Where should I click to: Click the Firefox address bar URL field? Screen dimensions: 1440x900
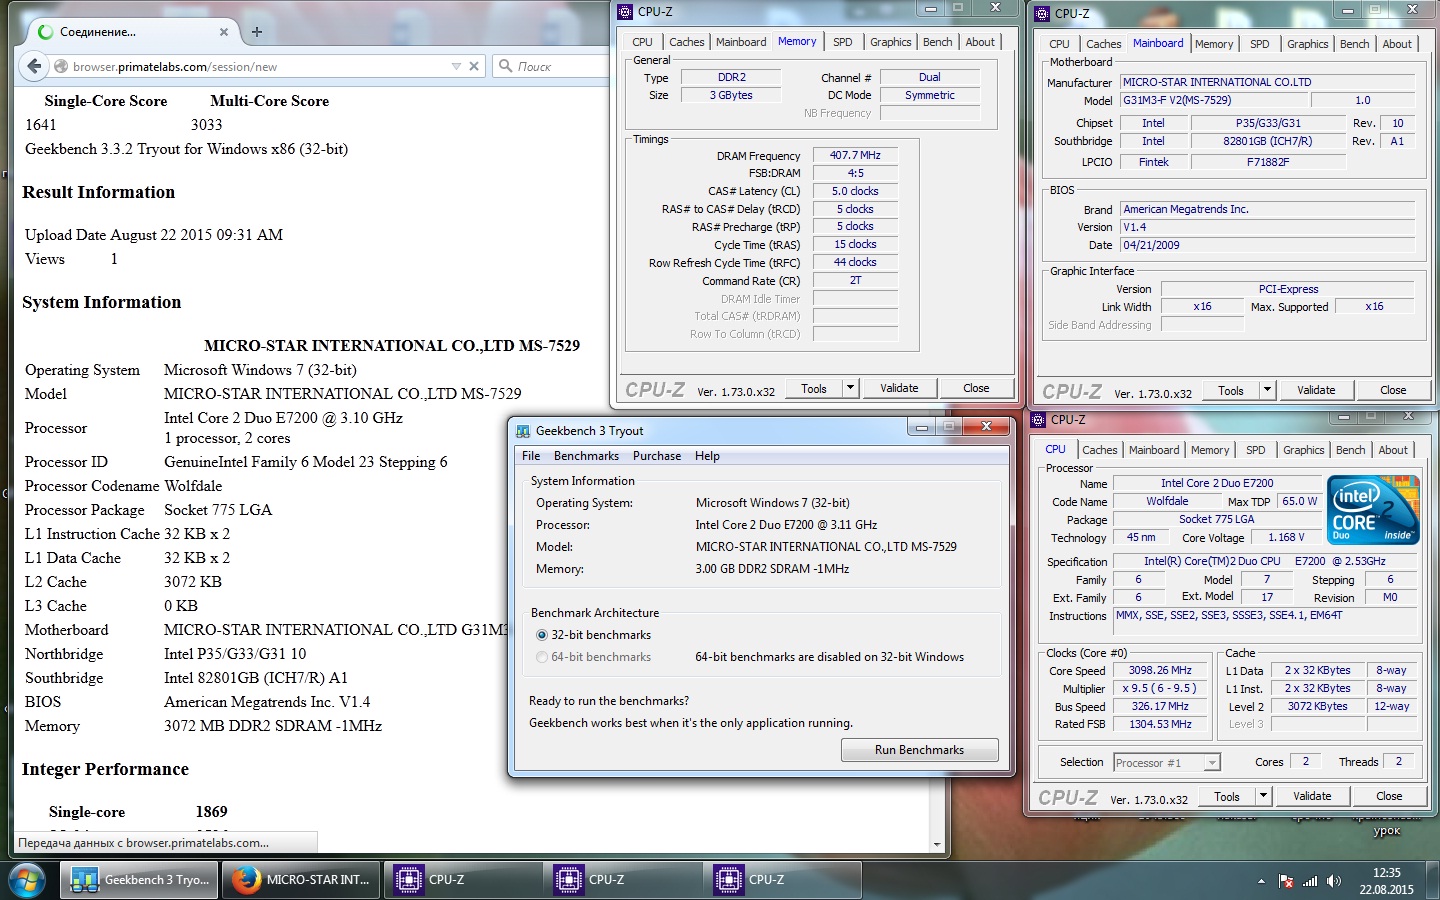258,66
